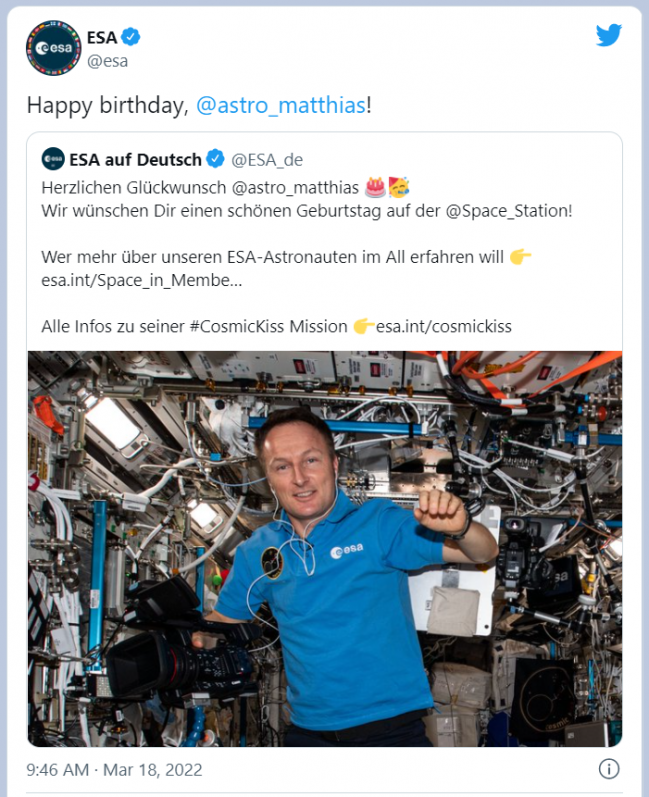Open the tweet info icon
The height and width of the screenshot is (797, 649).
pyautogui.click(x=608, y=769)
